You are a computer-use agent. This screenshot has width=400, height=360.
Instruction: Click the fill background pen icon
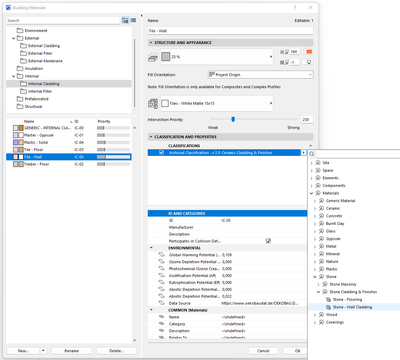(x=284, y=62)
